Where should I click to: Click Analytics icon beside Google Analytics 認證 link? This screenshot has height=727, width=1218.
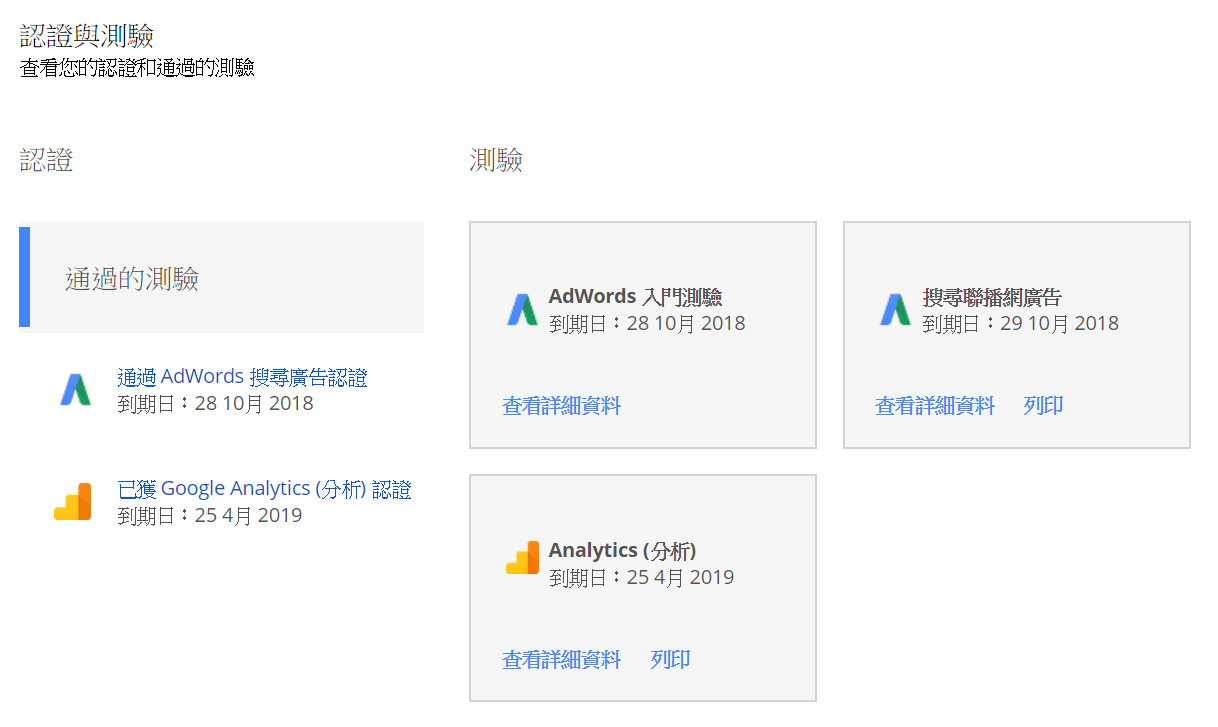click(x=72, y=501)
